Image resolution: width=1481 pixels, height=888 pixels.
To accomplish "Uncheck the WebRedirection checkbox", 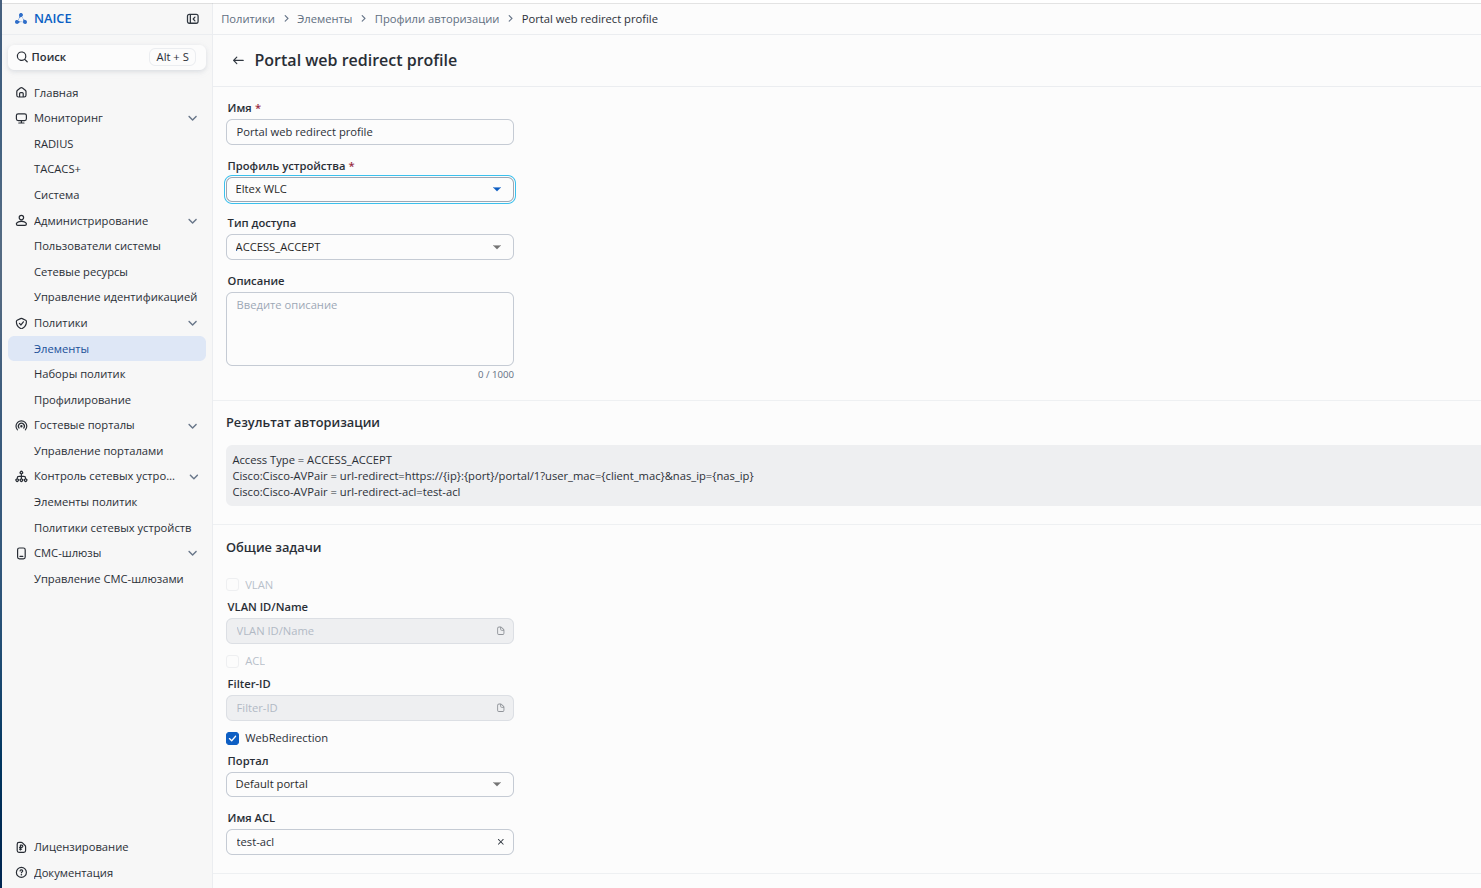I will (x=233, y=739).
